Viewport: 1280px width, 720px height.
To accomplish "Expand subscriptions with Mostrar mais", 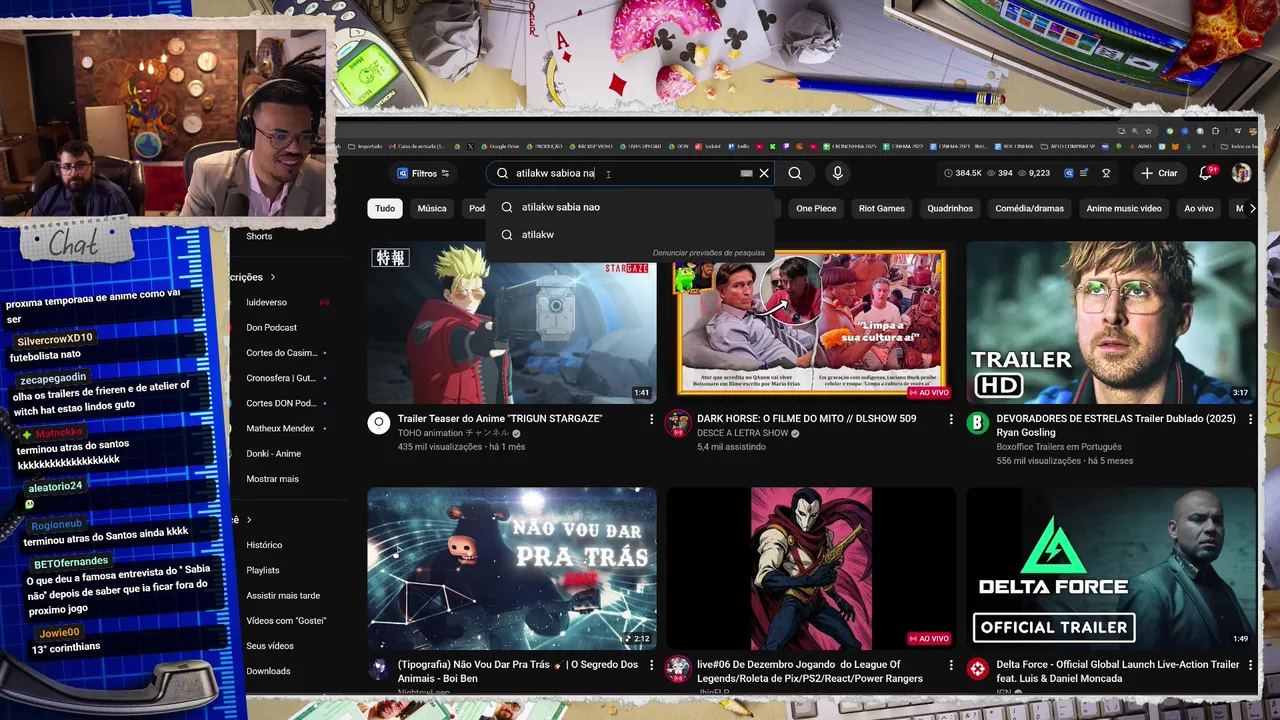I will pyautogui.click(x=272, y=479).
